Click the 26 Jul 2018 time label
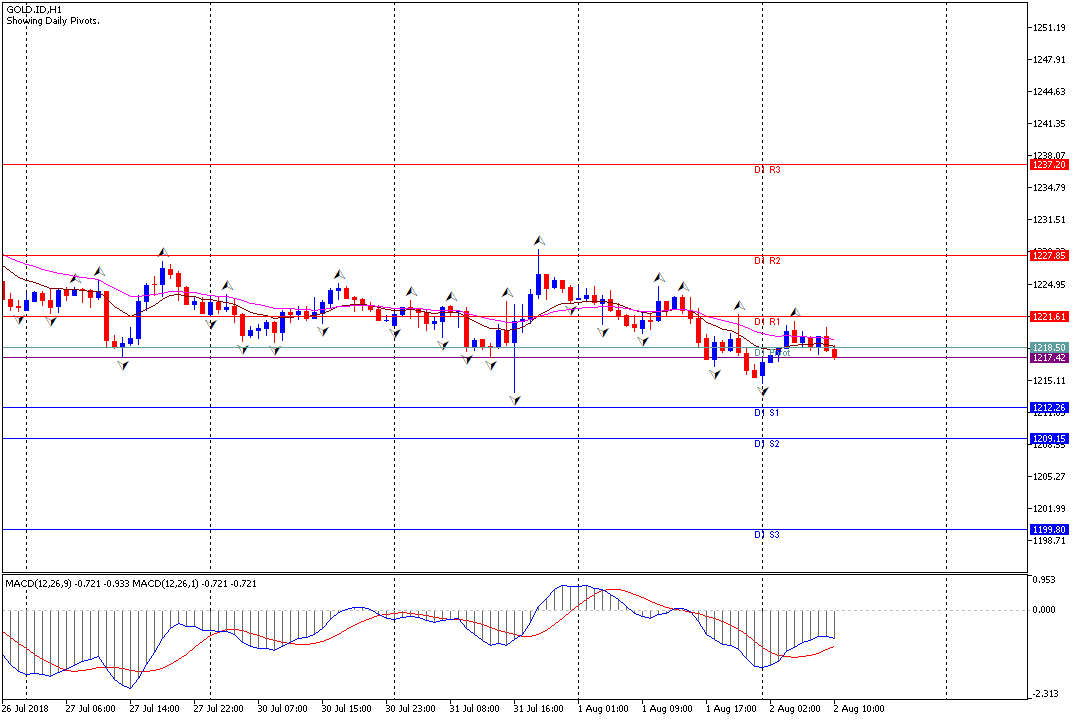The width and height of the screenshot is (1080, 720). [25, 709]
